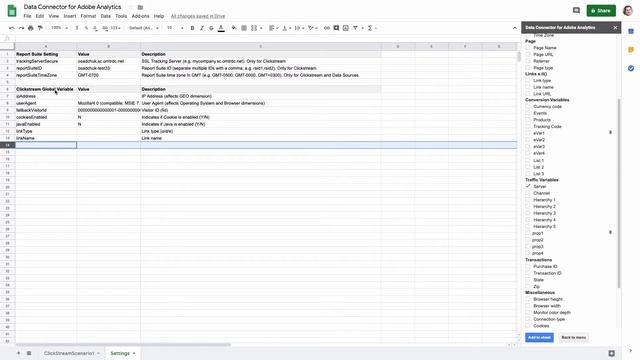The height and width of the screenshot is (360, 640).
Task: Open the Insert menu
Action: pos(70,16)
